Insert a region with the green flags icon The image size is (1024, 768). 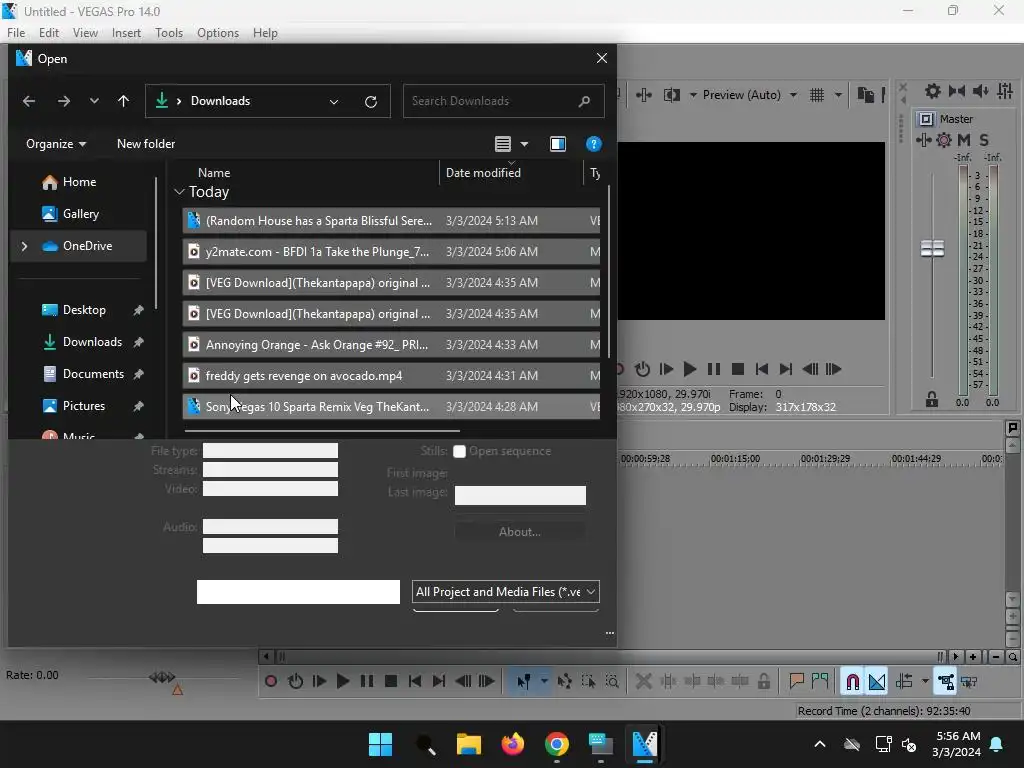(x=820, y=681)
